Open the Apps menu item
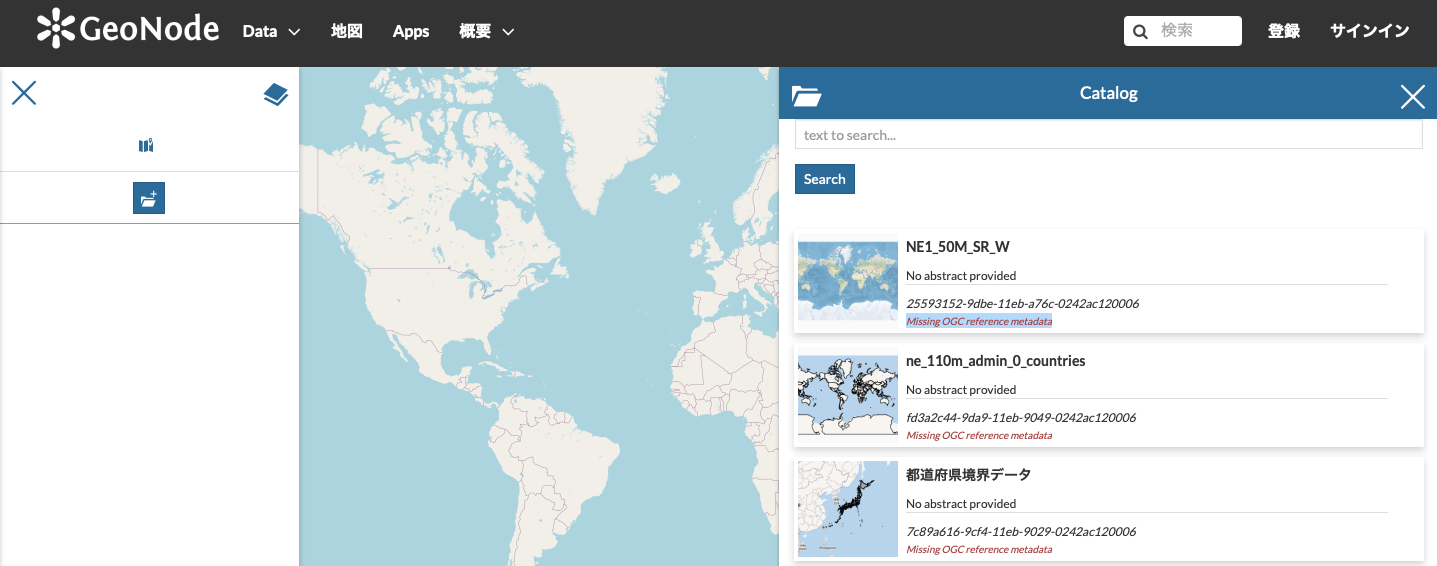The height and width of the screenshot is (566, 1437). (x=411, y=31)
